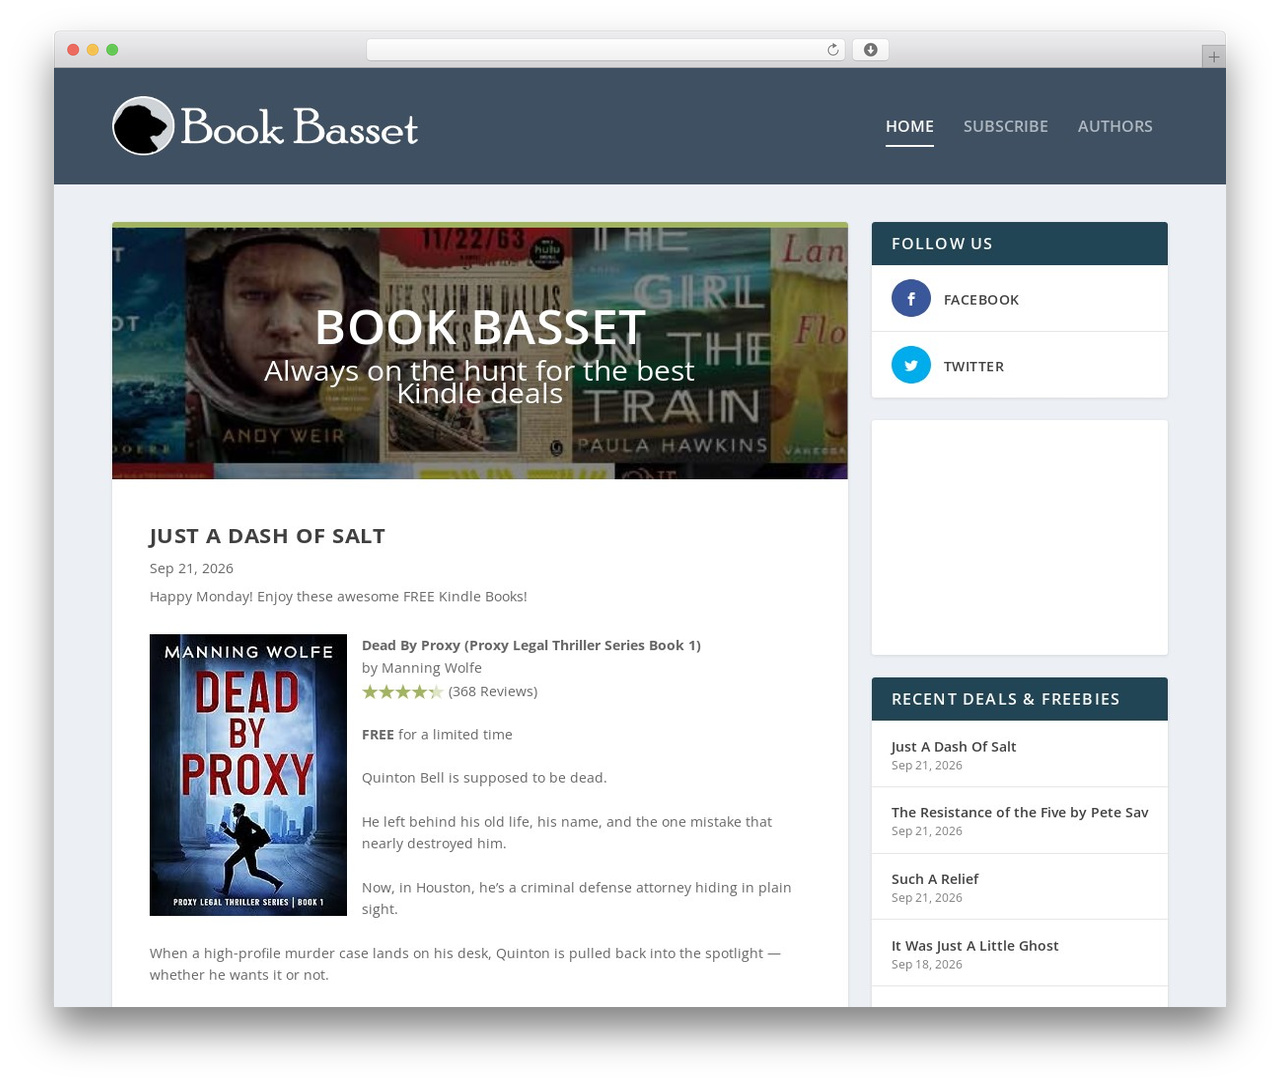Click the FOLLOW US widget heading
The width and height of the screenshot is (1280, 1084).
[x=942, y=244]
